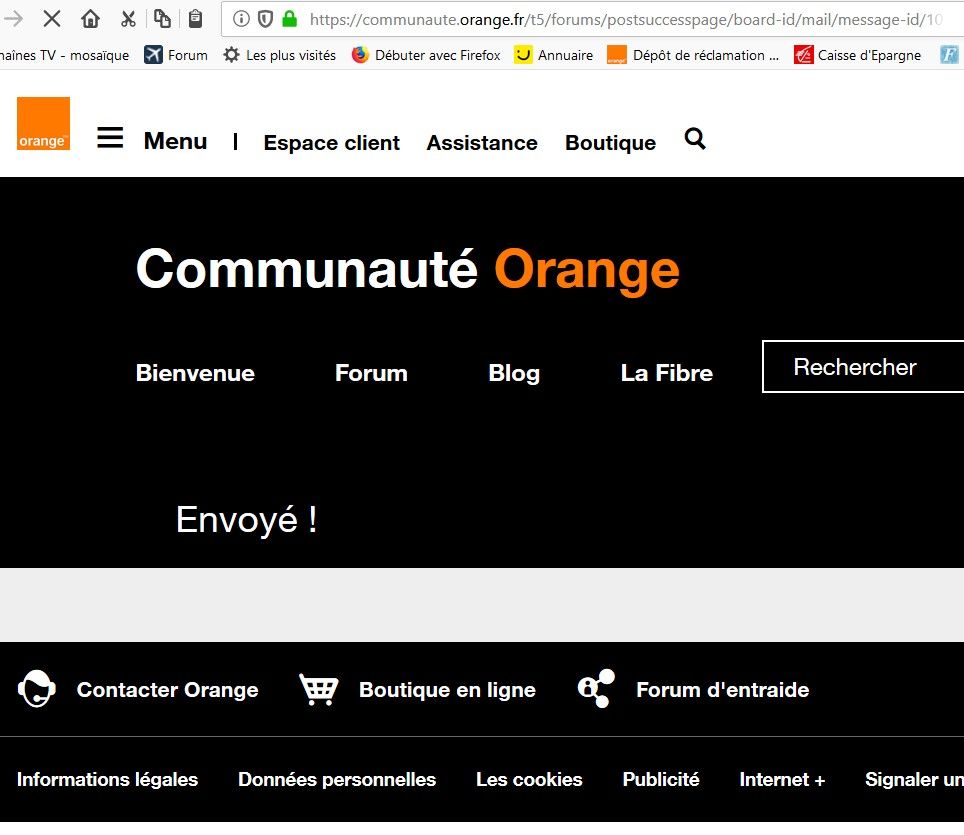The width and height of the screenshot is (964, 835).
Task: Click the shopping cart Boutique en ligne icon
Action: tap(318, 689)
